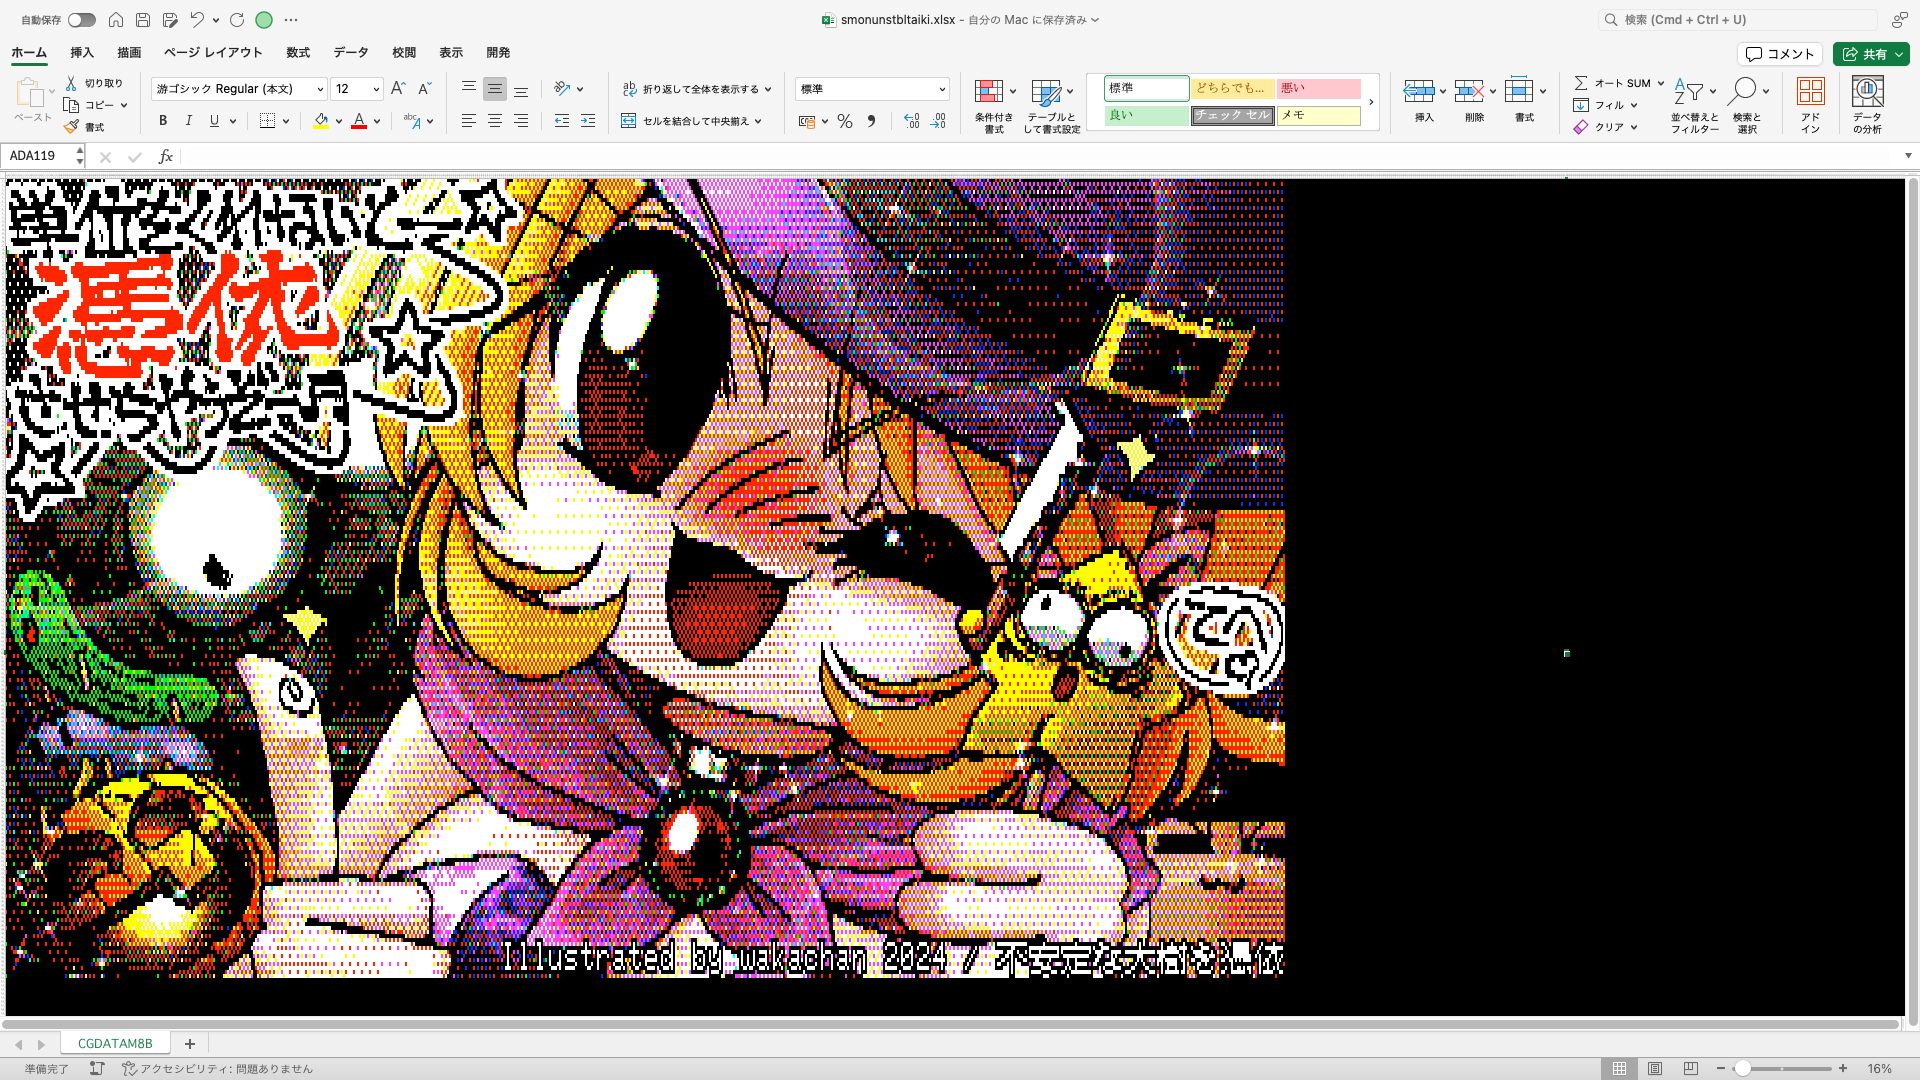Click the Redo arrow icon
The height and width of the screenshot is (1080, 1920).
coord(237,20)
